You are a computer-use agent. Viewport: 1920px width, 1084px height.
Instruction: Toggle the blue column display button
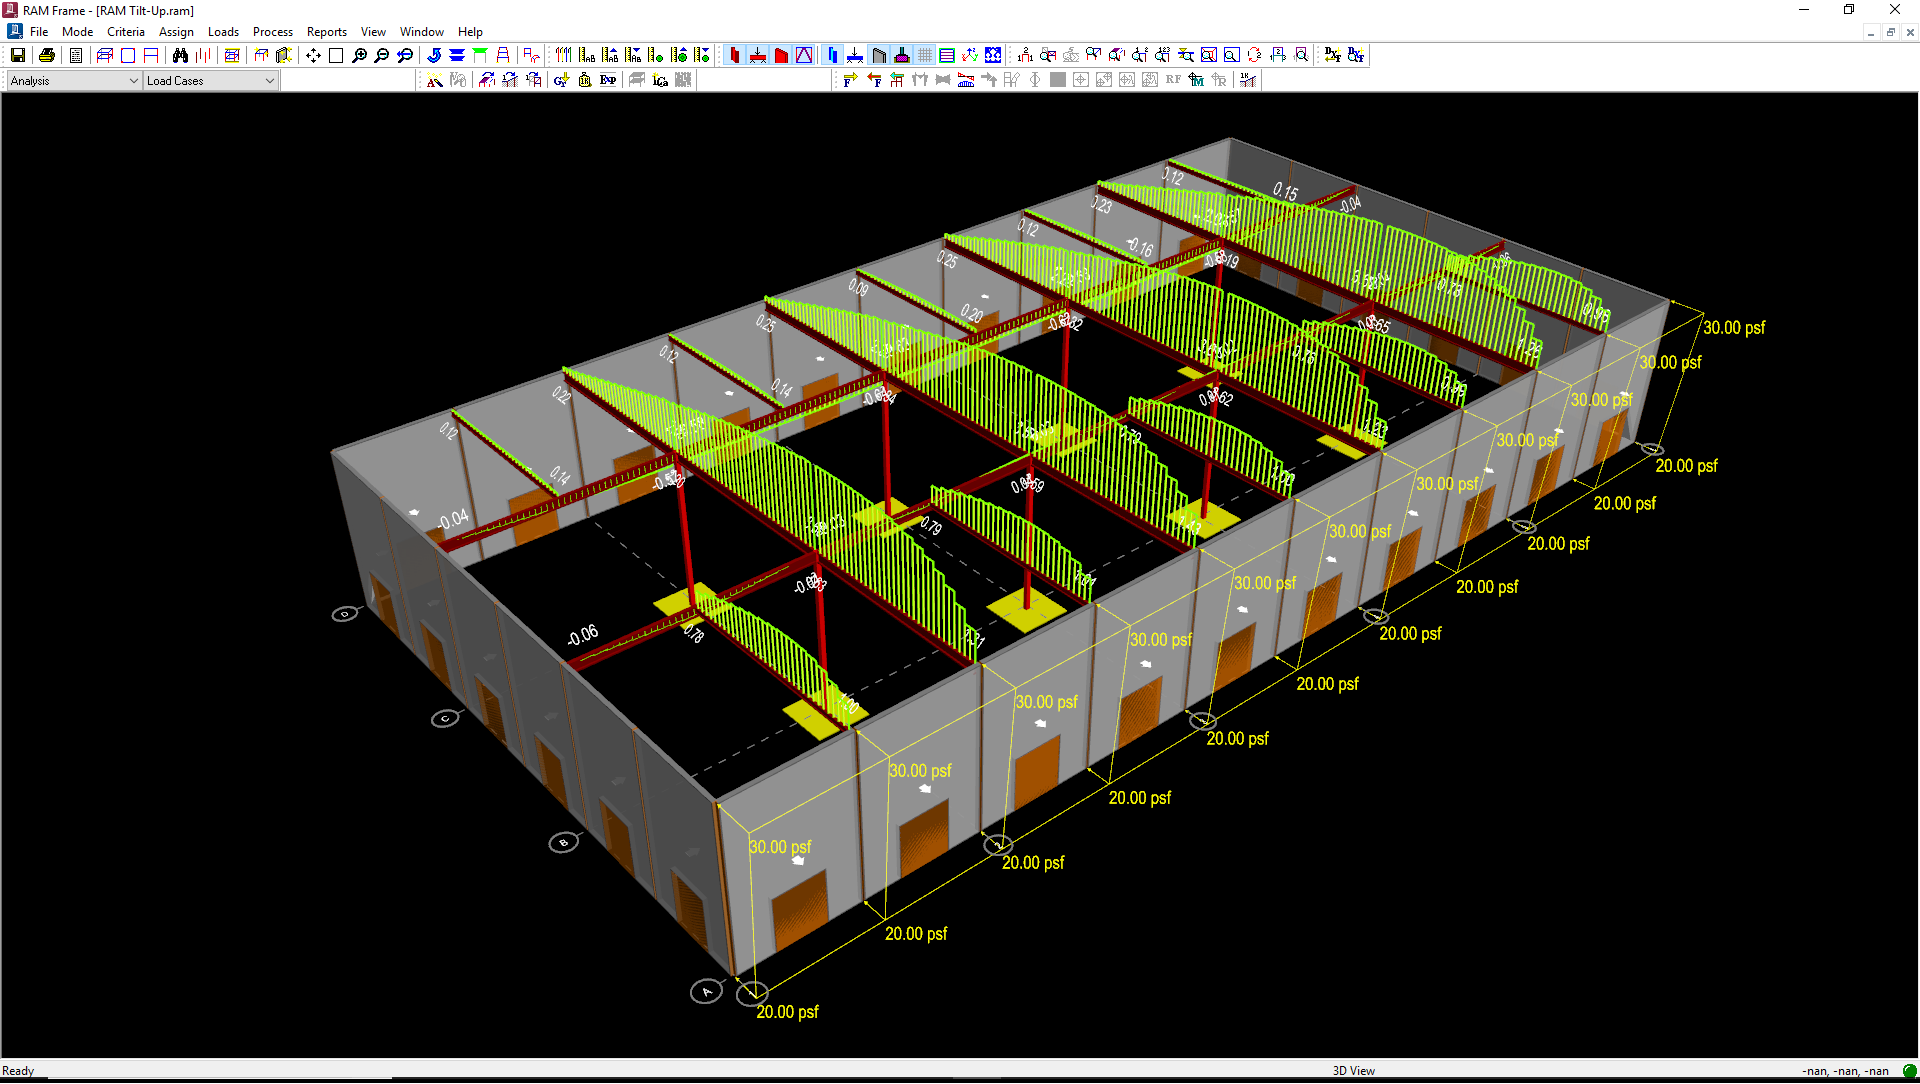(832, 55)
